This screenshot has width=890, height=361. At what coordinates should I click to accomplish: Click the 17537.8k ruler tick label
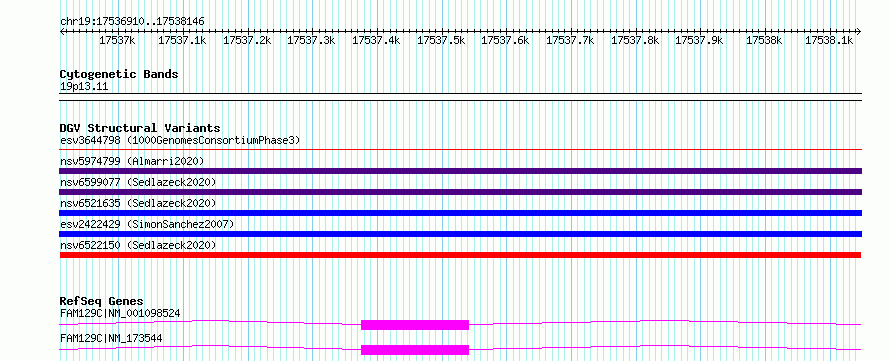click(x=635, y=40)
